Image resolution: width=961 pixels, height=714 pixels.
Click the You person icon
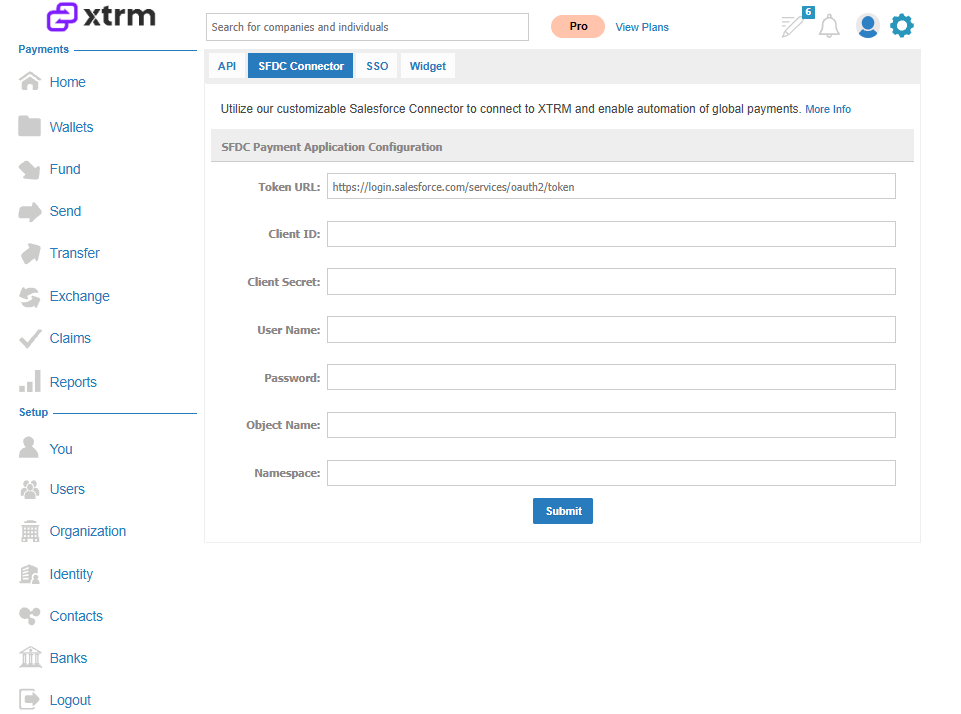pos(29,447)
